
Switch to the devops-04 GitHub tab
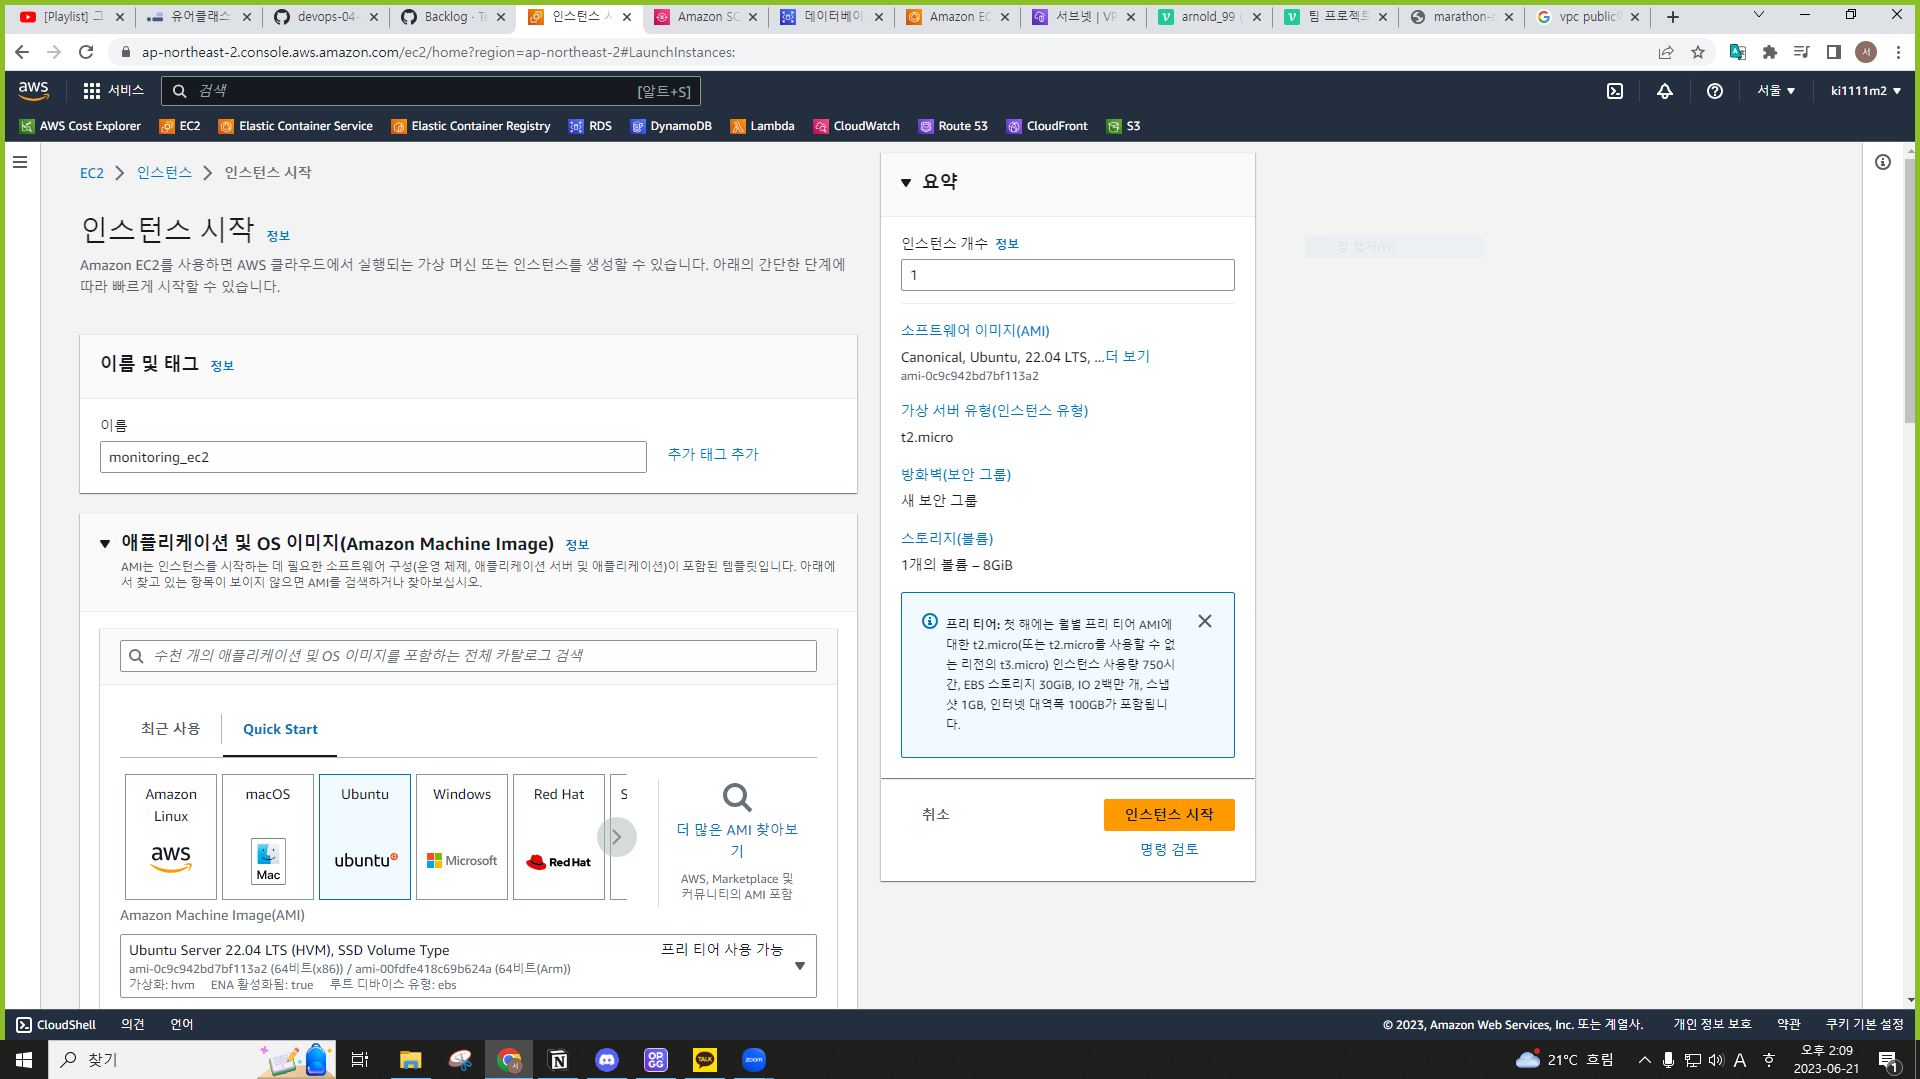coord(328,17)
